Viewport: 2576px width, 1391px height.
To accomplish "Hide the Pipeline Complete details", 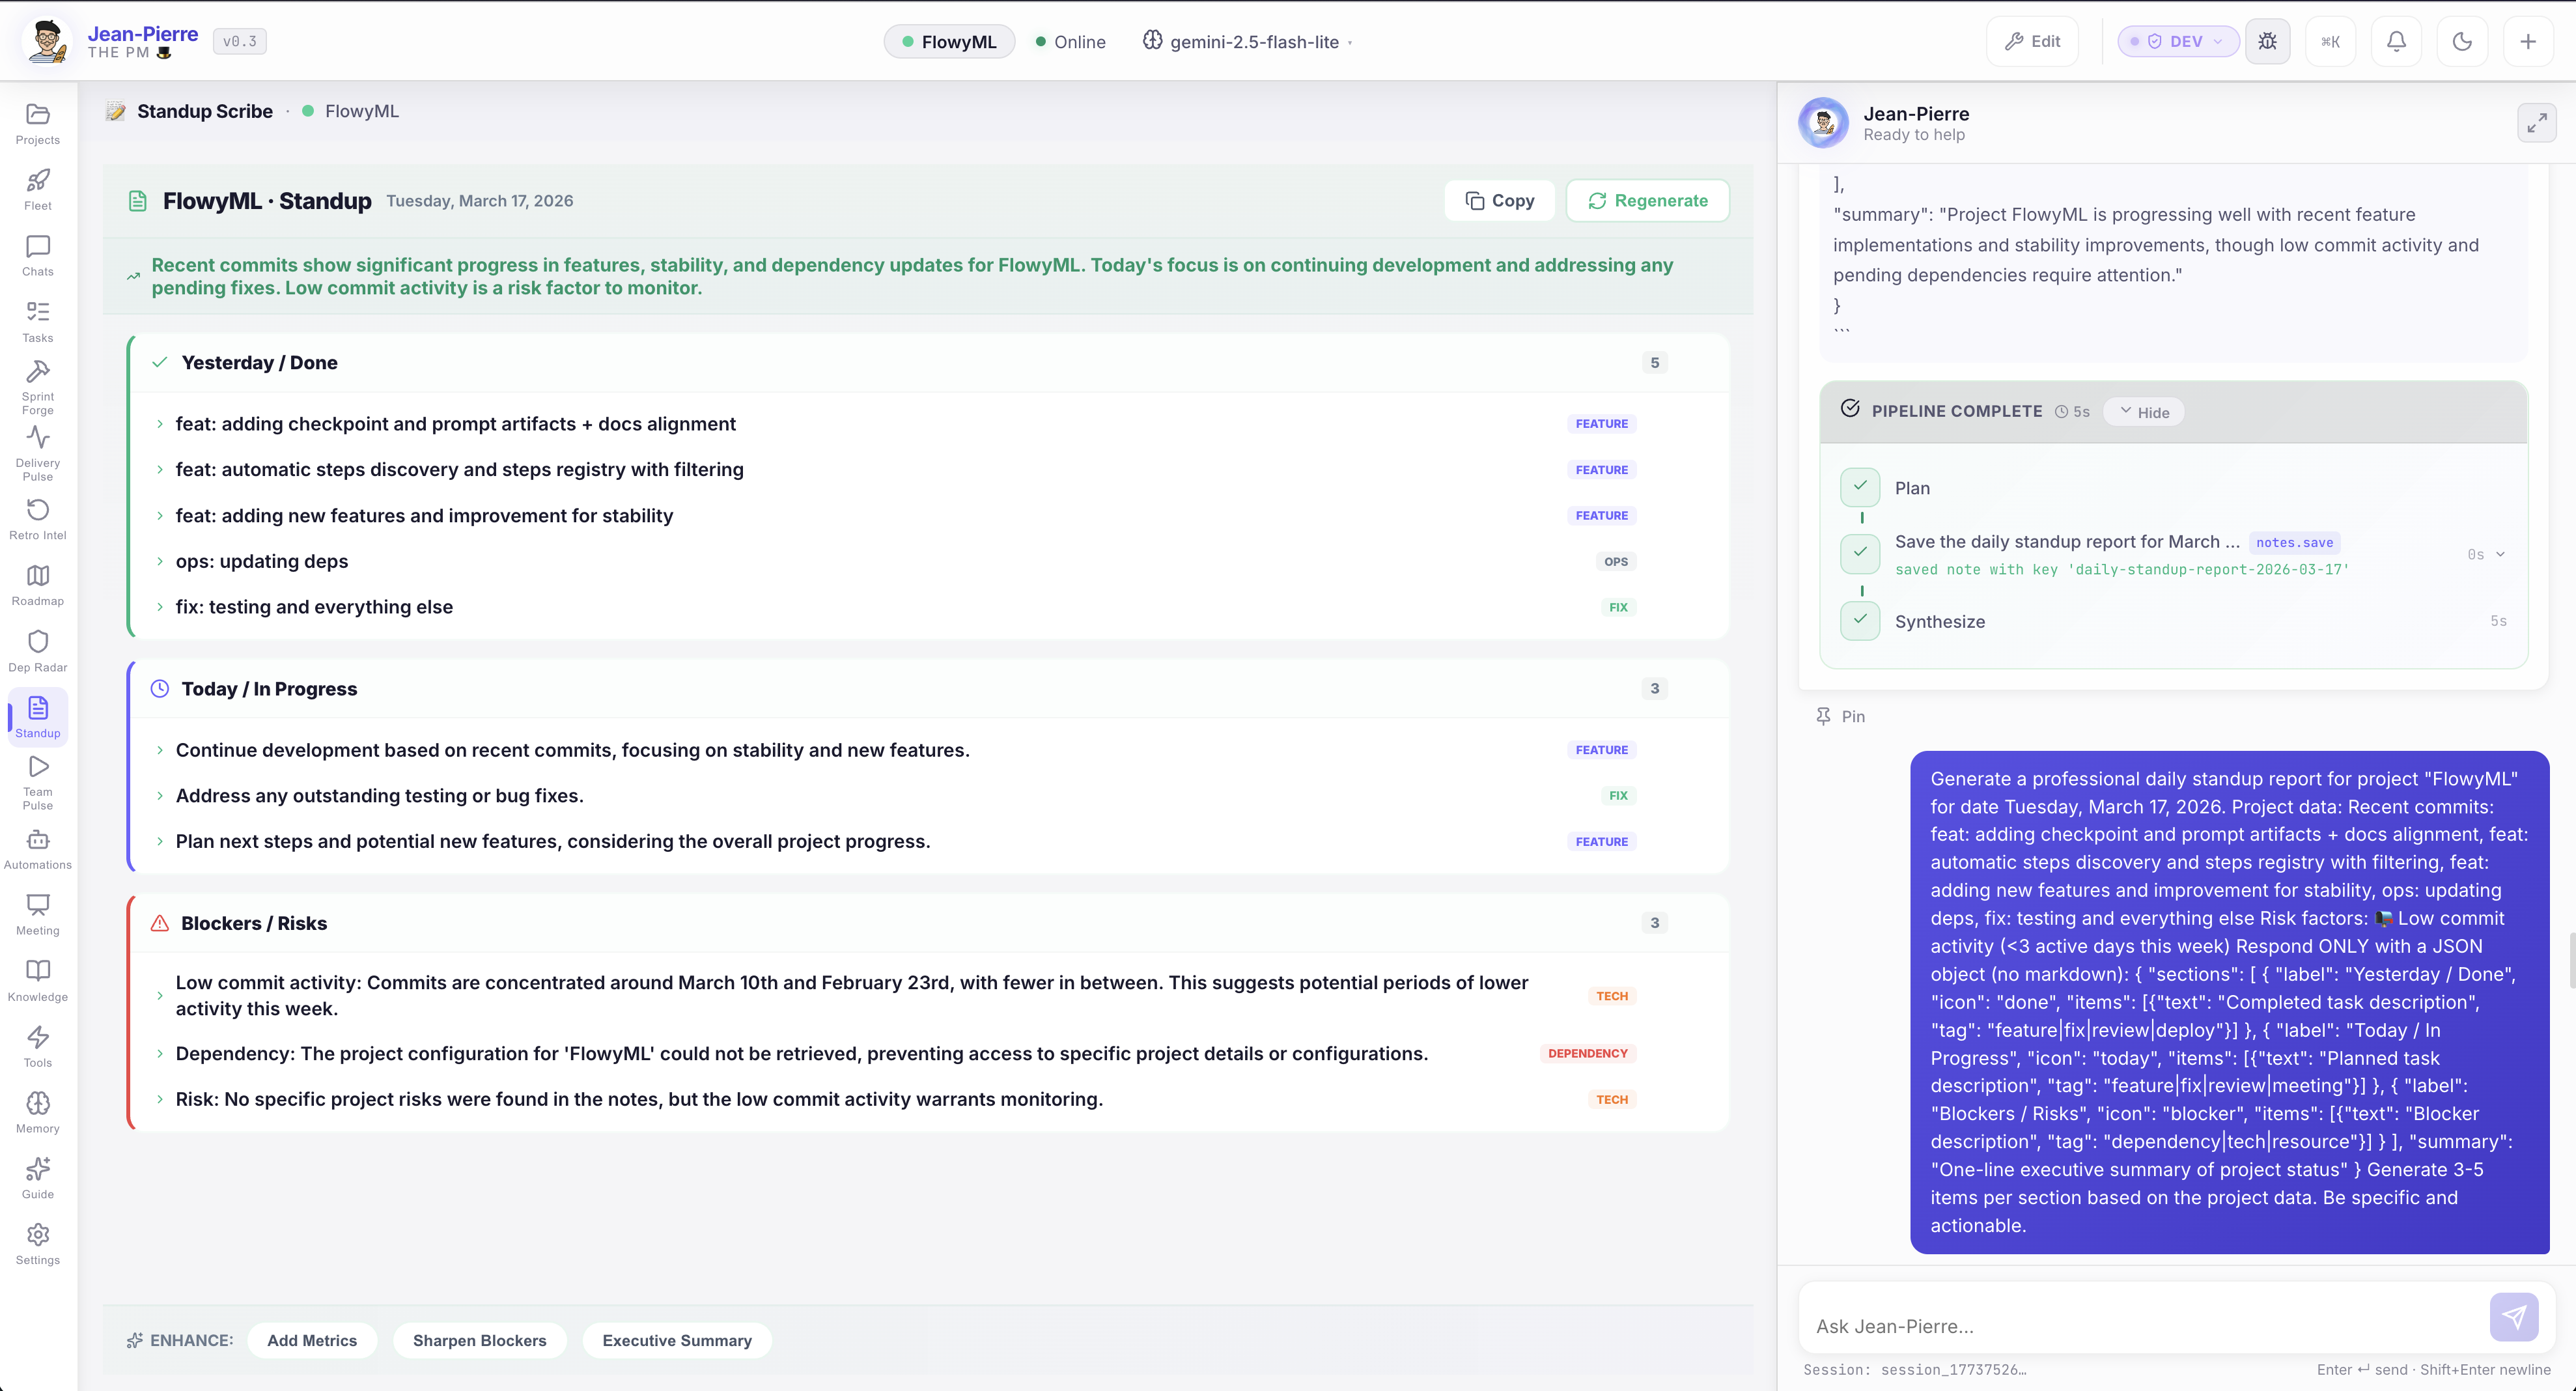I will point(2143,411).
